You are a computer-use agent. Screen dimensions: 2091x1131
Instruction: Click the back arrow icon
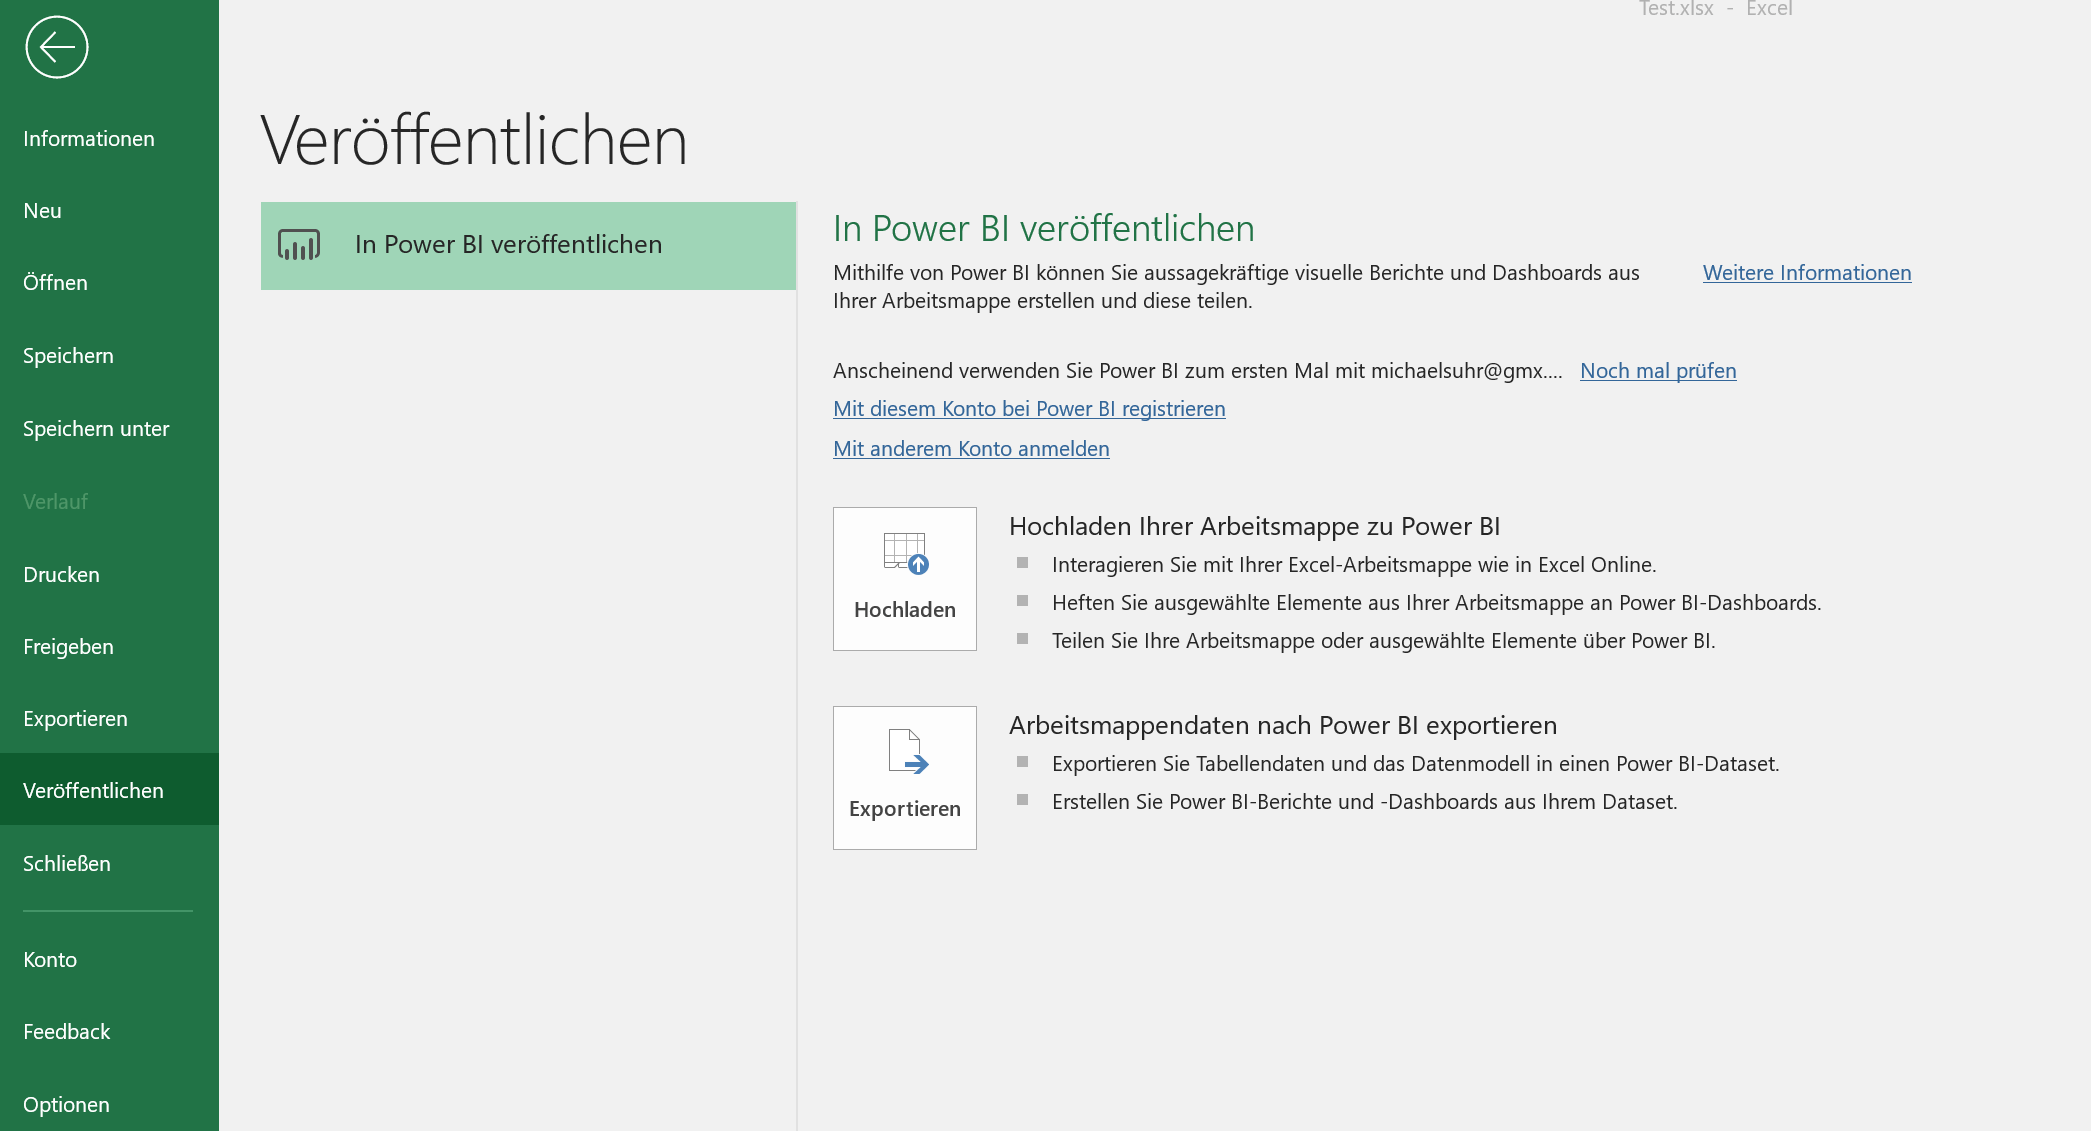(x=57, y=47)
